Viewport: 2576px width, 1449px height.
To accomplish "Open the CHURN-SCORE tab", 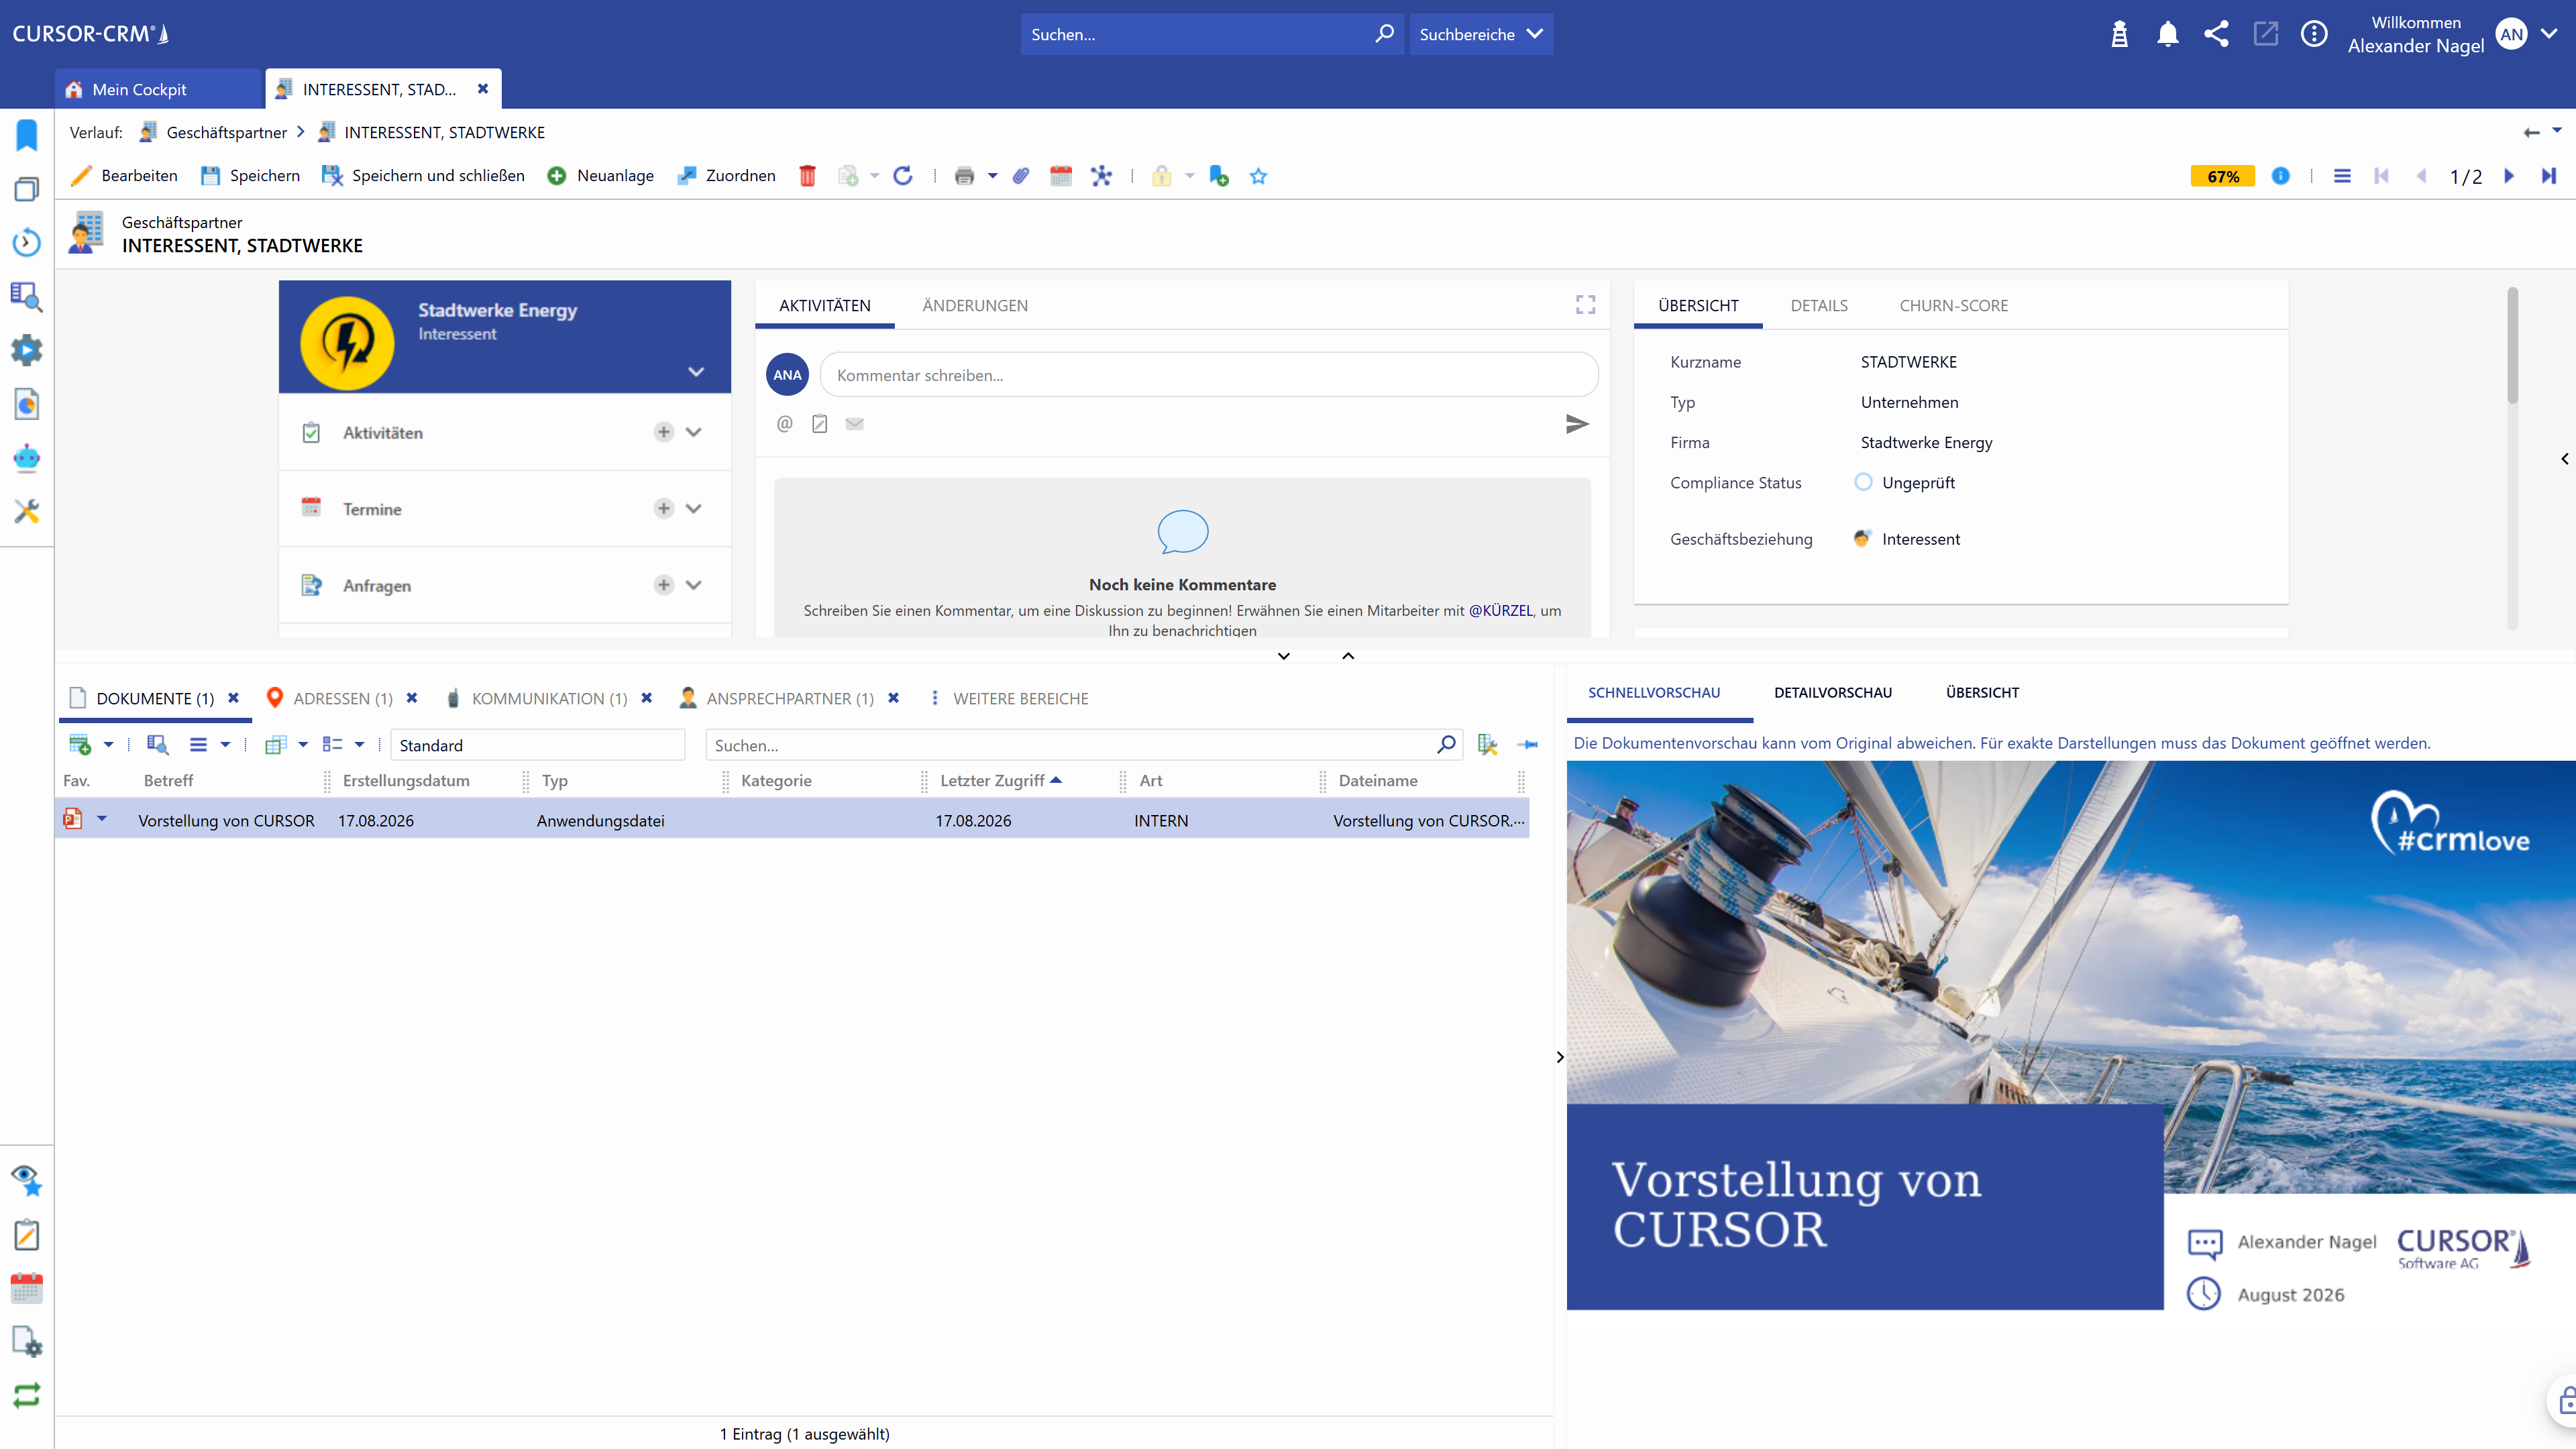I will [x=1954, y=306].
